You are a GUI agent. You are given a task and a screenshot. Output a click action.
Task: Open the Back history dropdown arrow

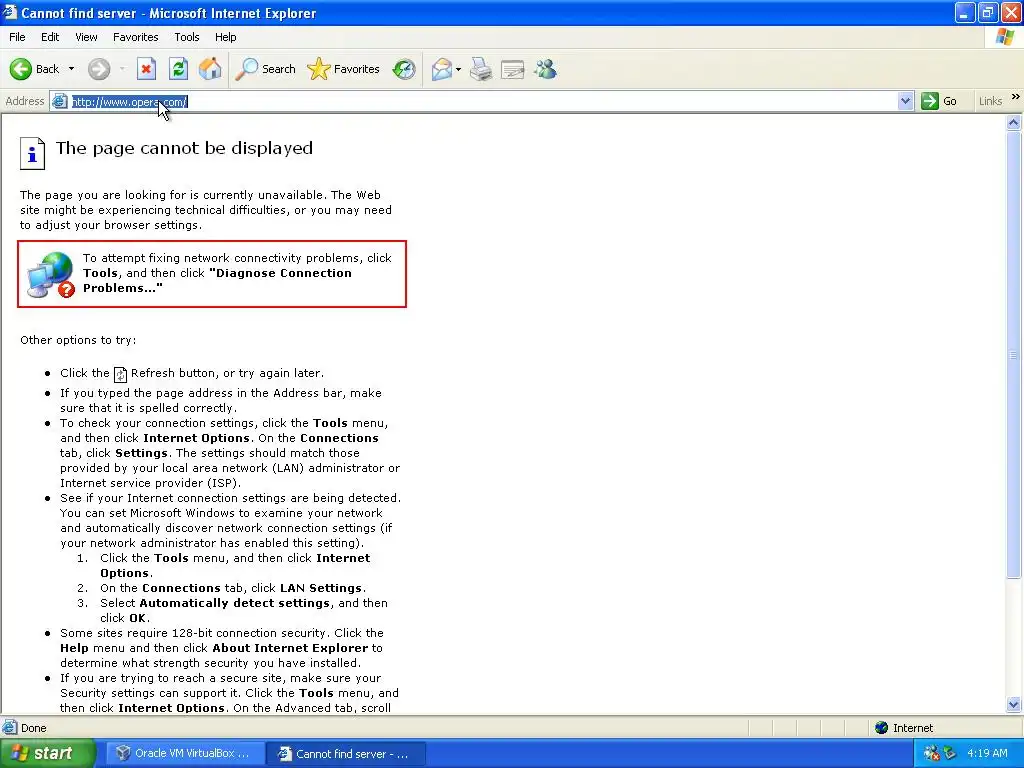coord(71,69)
